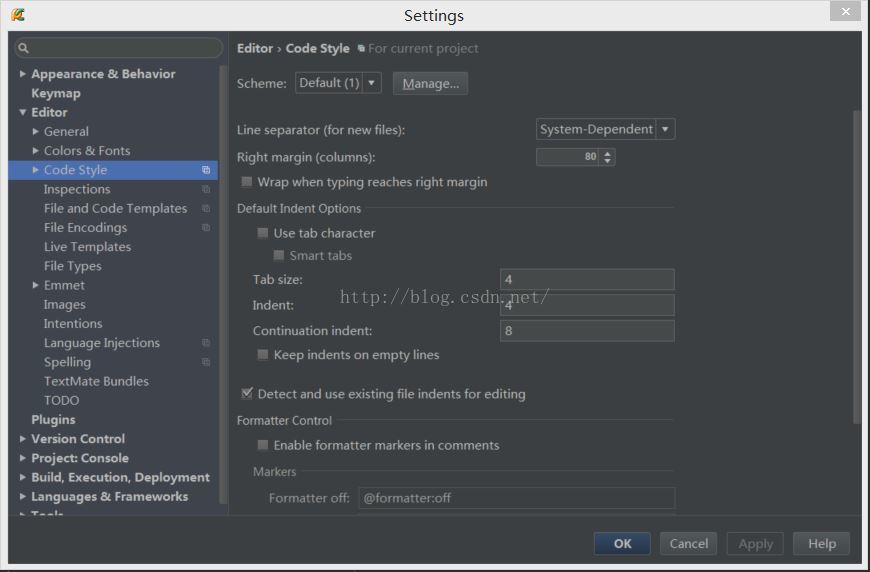
Task: Click the app icon in the title bar
Action: 18,15
